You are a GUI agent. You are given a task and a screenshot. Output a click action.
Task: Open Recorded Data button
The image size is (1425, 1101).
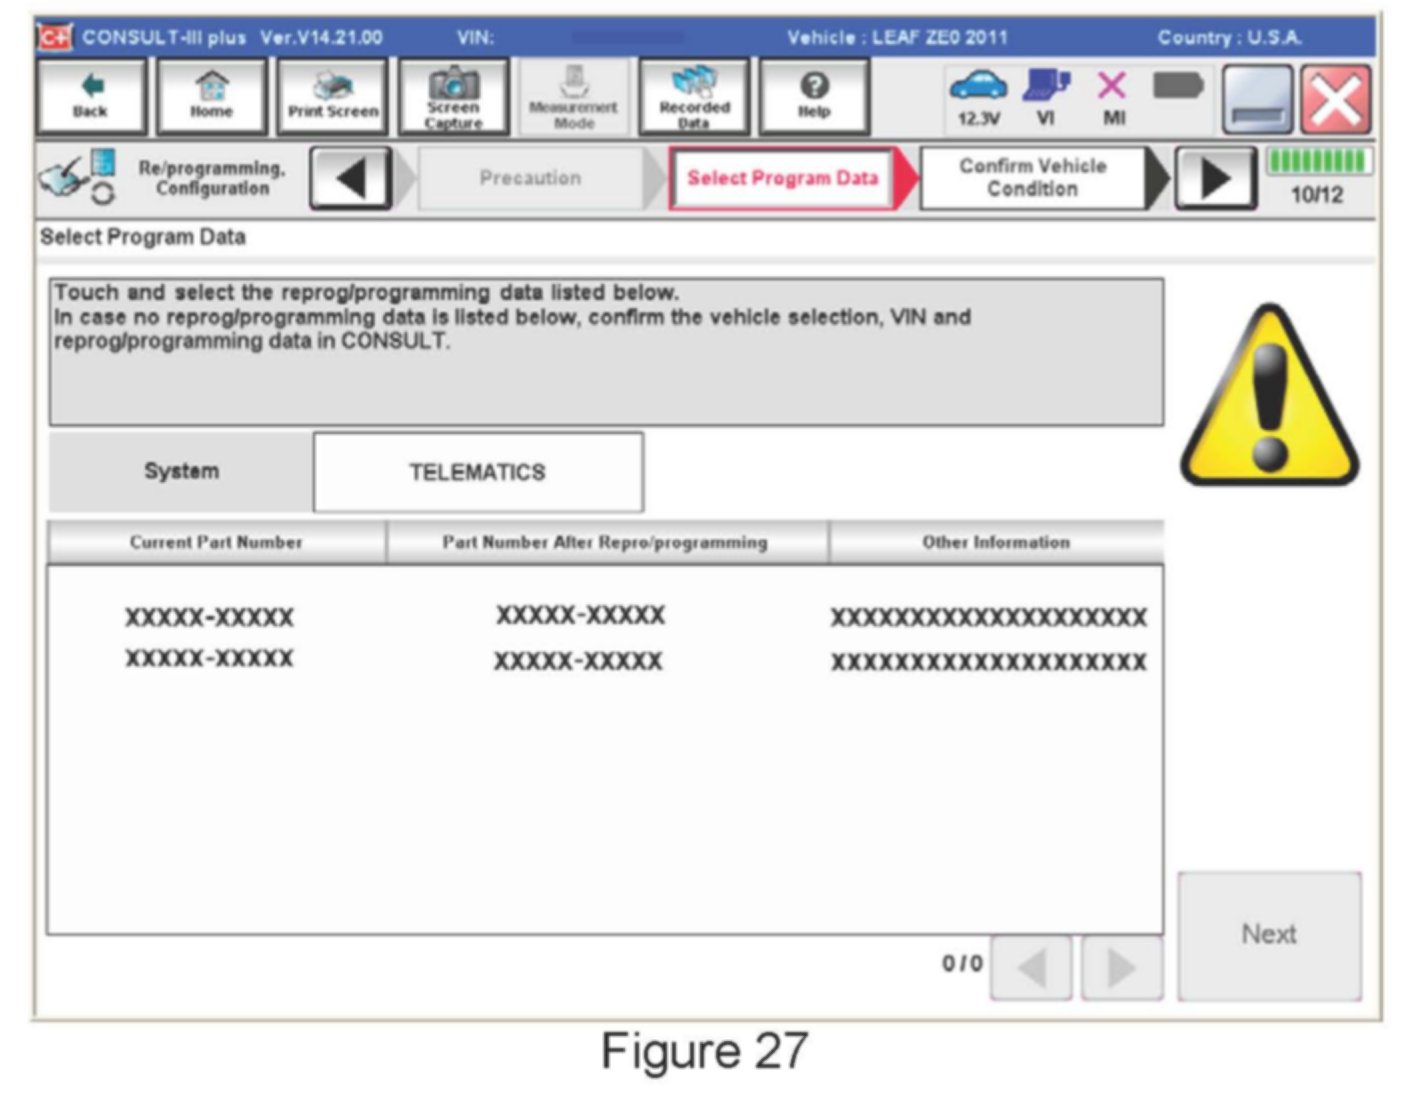tap(694, 97)
